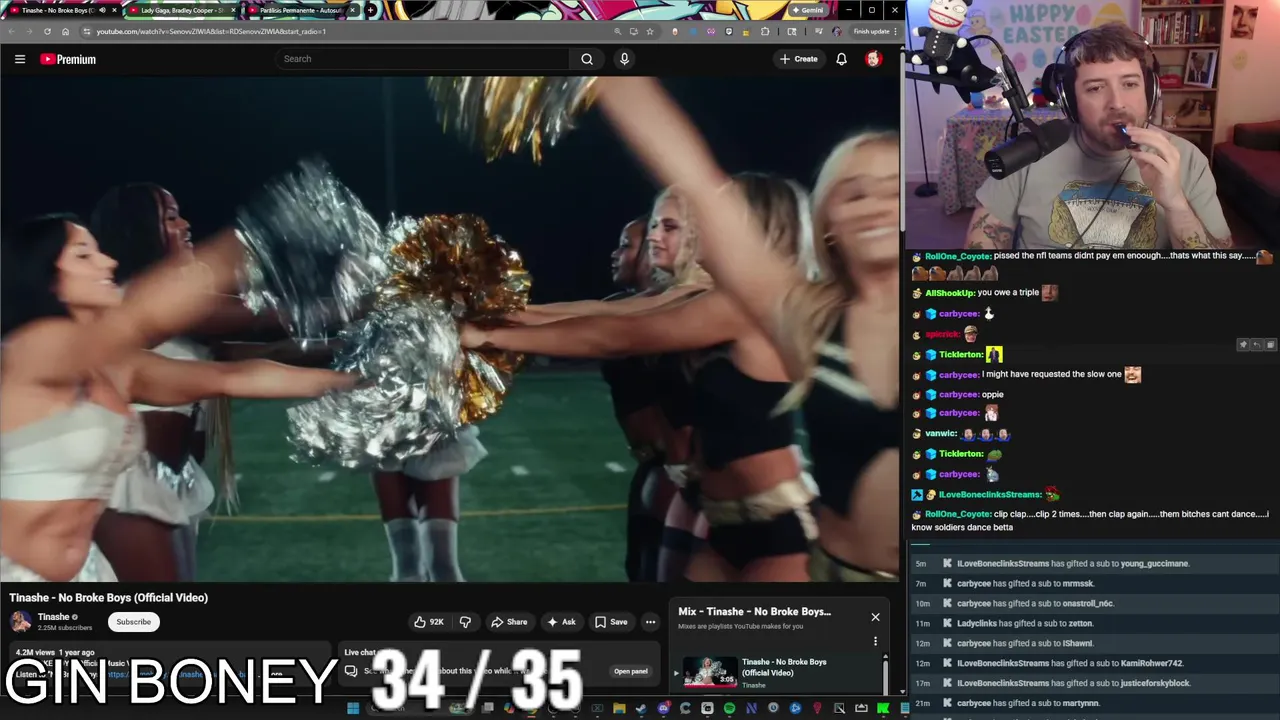Viewport: 1280px width, 720px height.
Task: Click the spiczick username in chat
Action: [942, 334]
